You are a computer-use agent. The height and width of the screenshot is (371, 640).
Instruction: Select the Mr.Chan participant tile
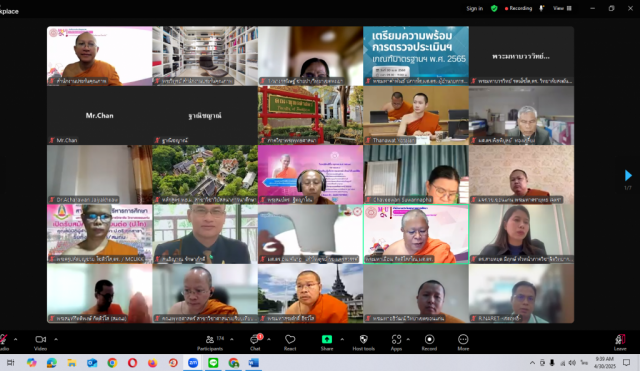tap(100, 116)
